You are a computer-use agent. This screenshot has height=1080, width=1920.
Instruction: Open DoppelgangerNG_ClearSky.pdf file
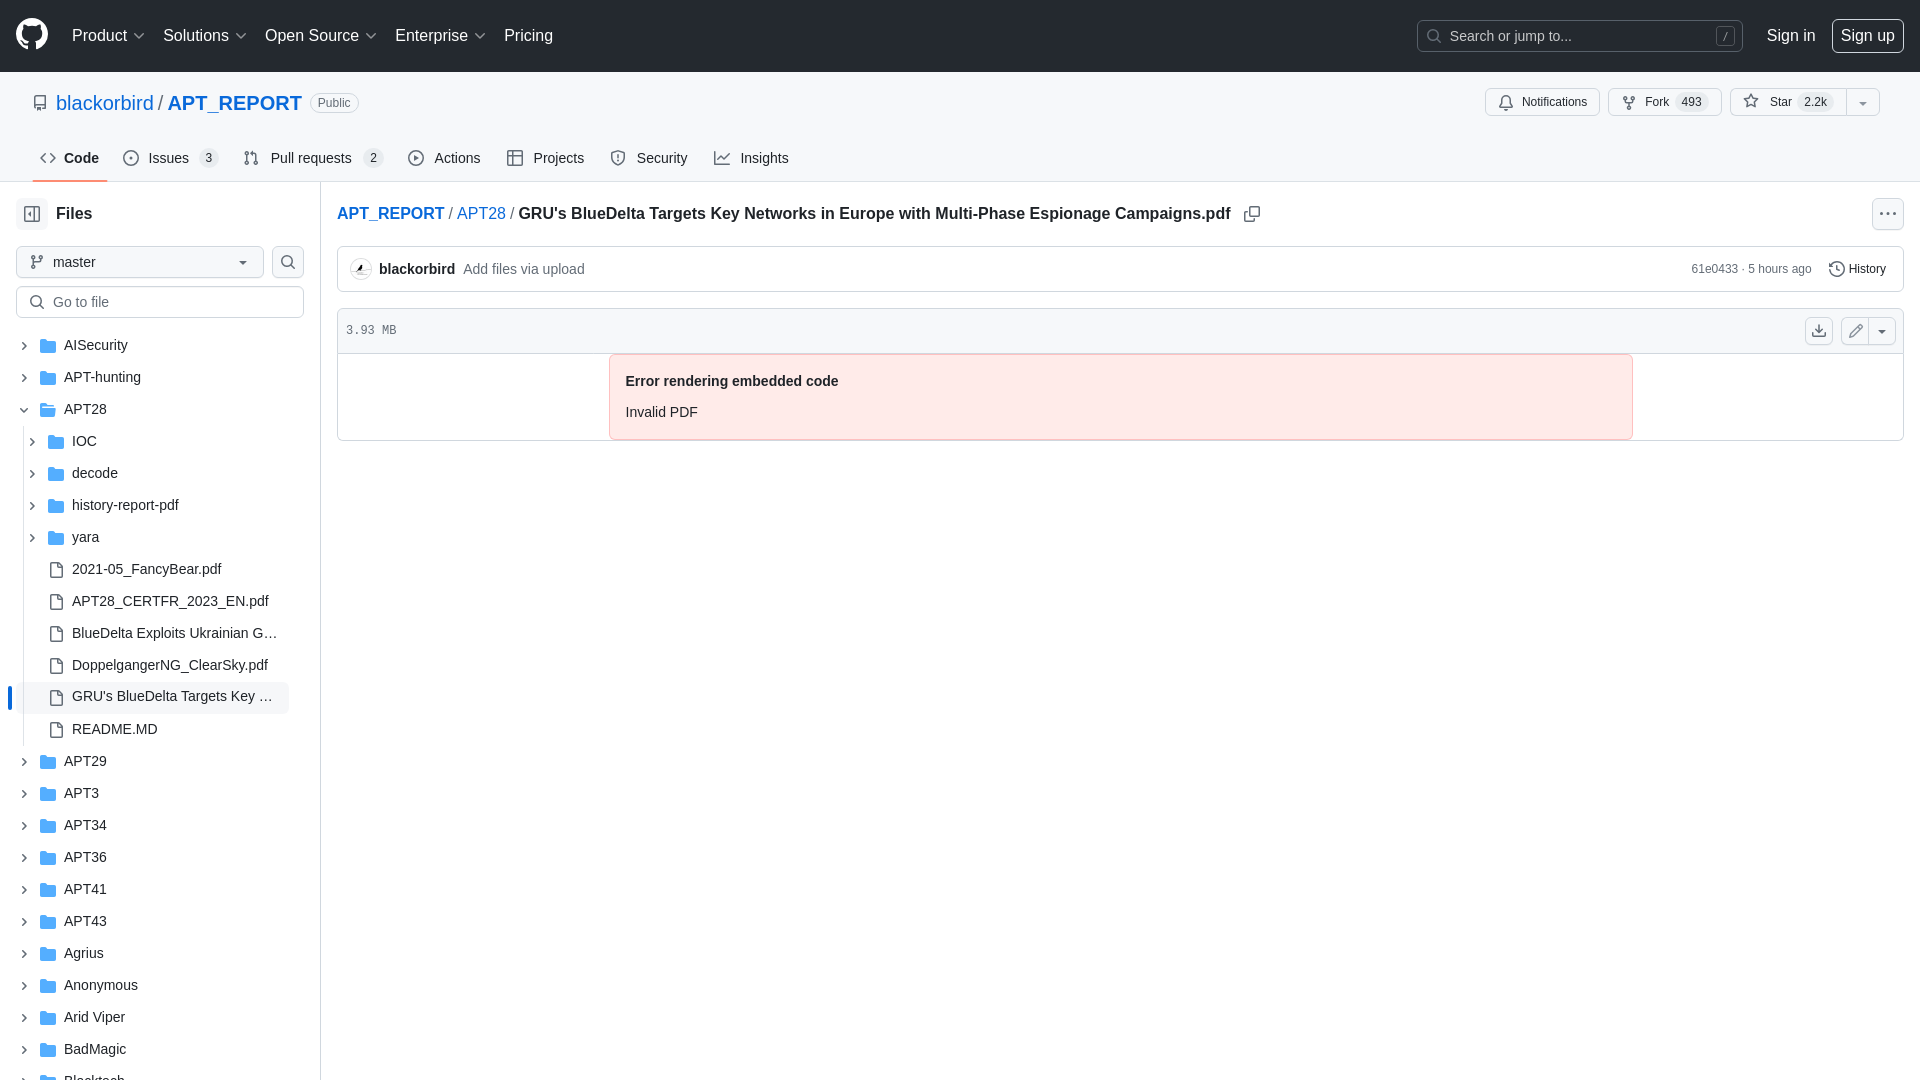click(x=170, y=665)
